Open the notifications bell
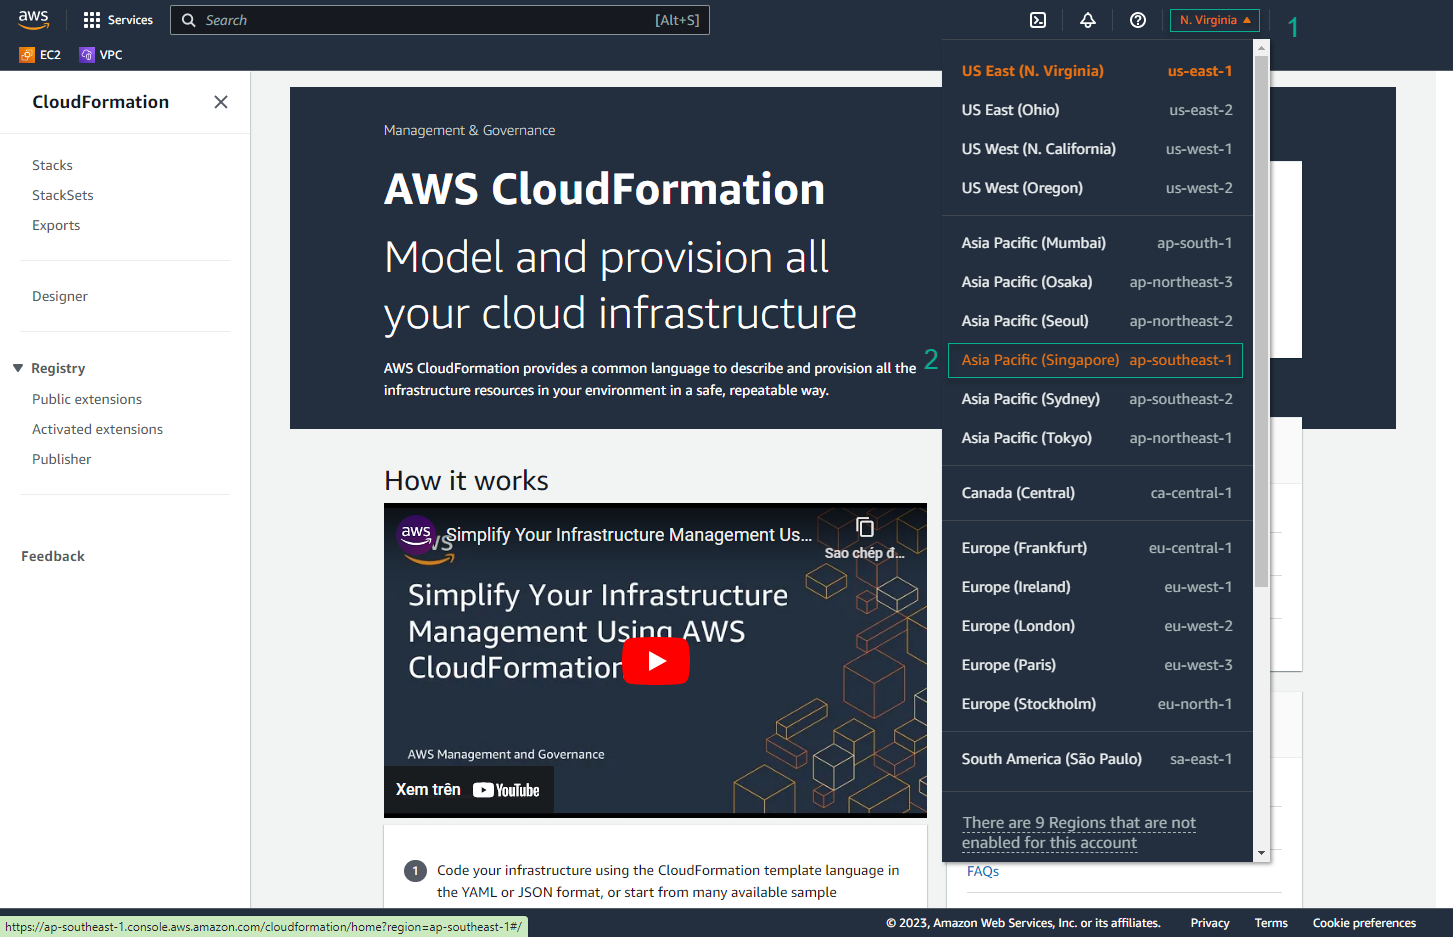 coord(1088,20)
